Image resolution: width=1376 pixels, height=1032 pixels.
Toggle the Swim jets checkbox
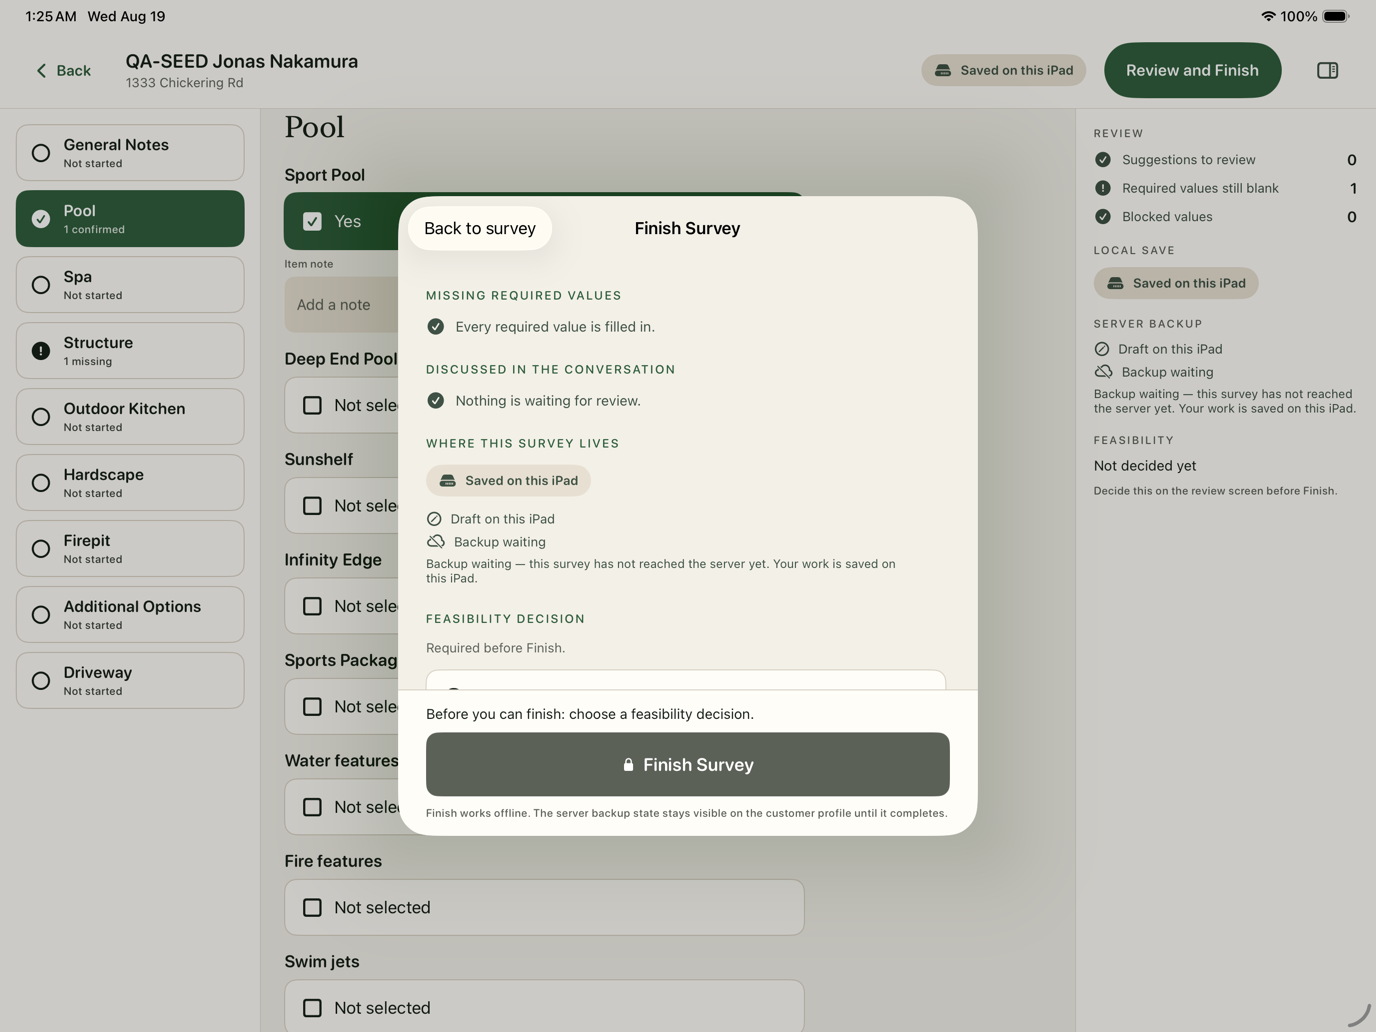pos(312,1007)
